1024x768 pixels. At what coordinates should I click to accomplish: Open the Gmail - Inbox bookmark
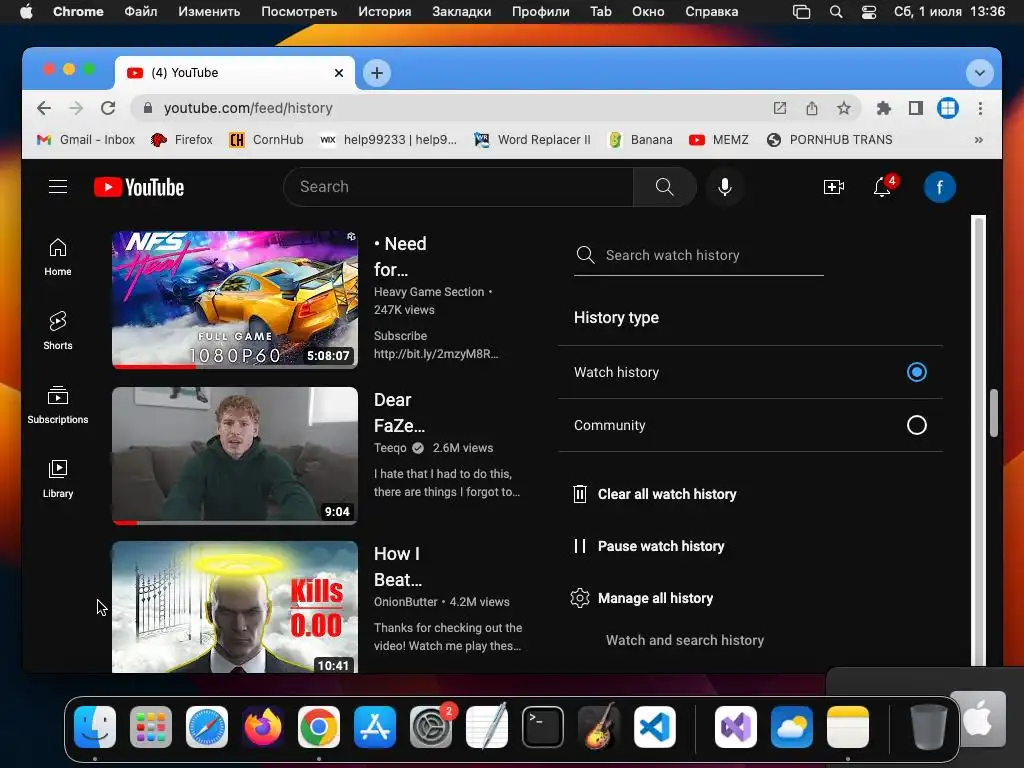86,139
